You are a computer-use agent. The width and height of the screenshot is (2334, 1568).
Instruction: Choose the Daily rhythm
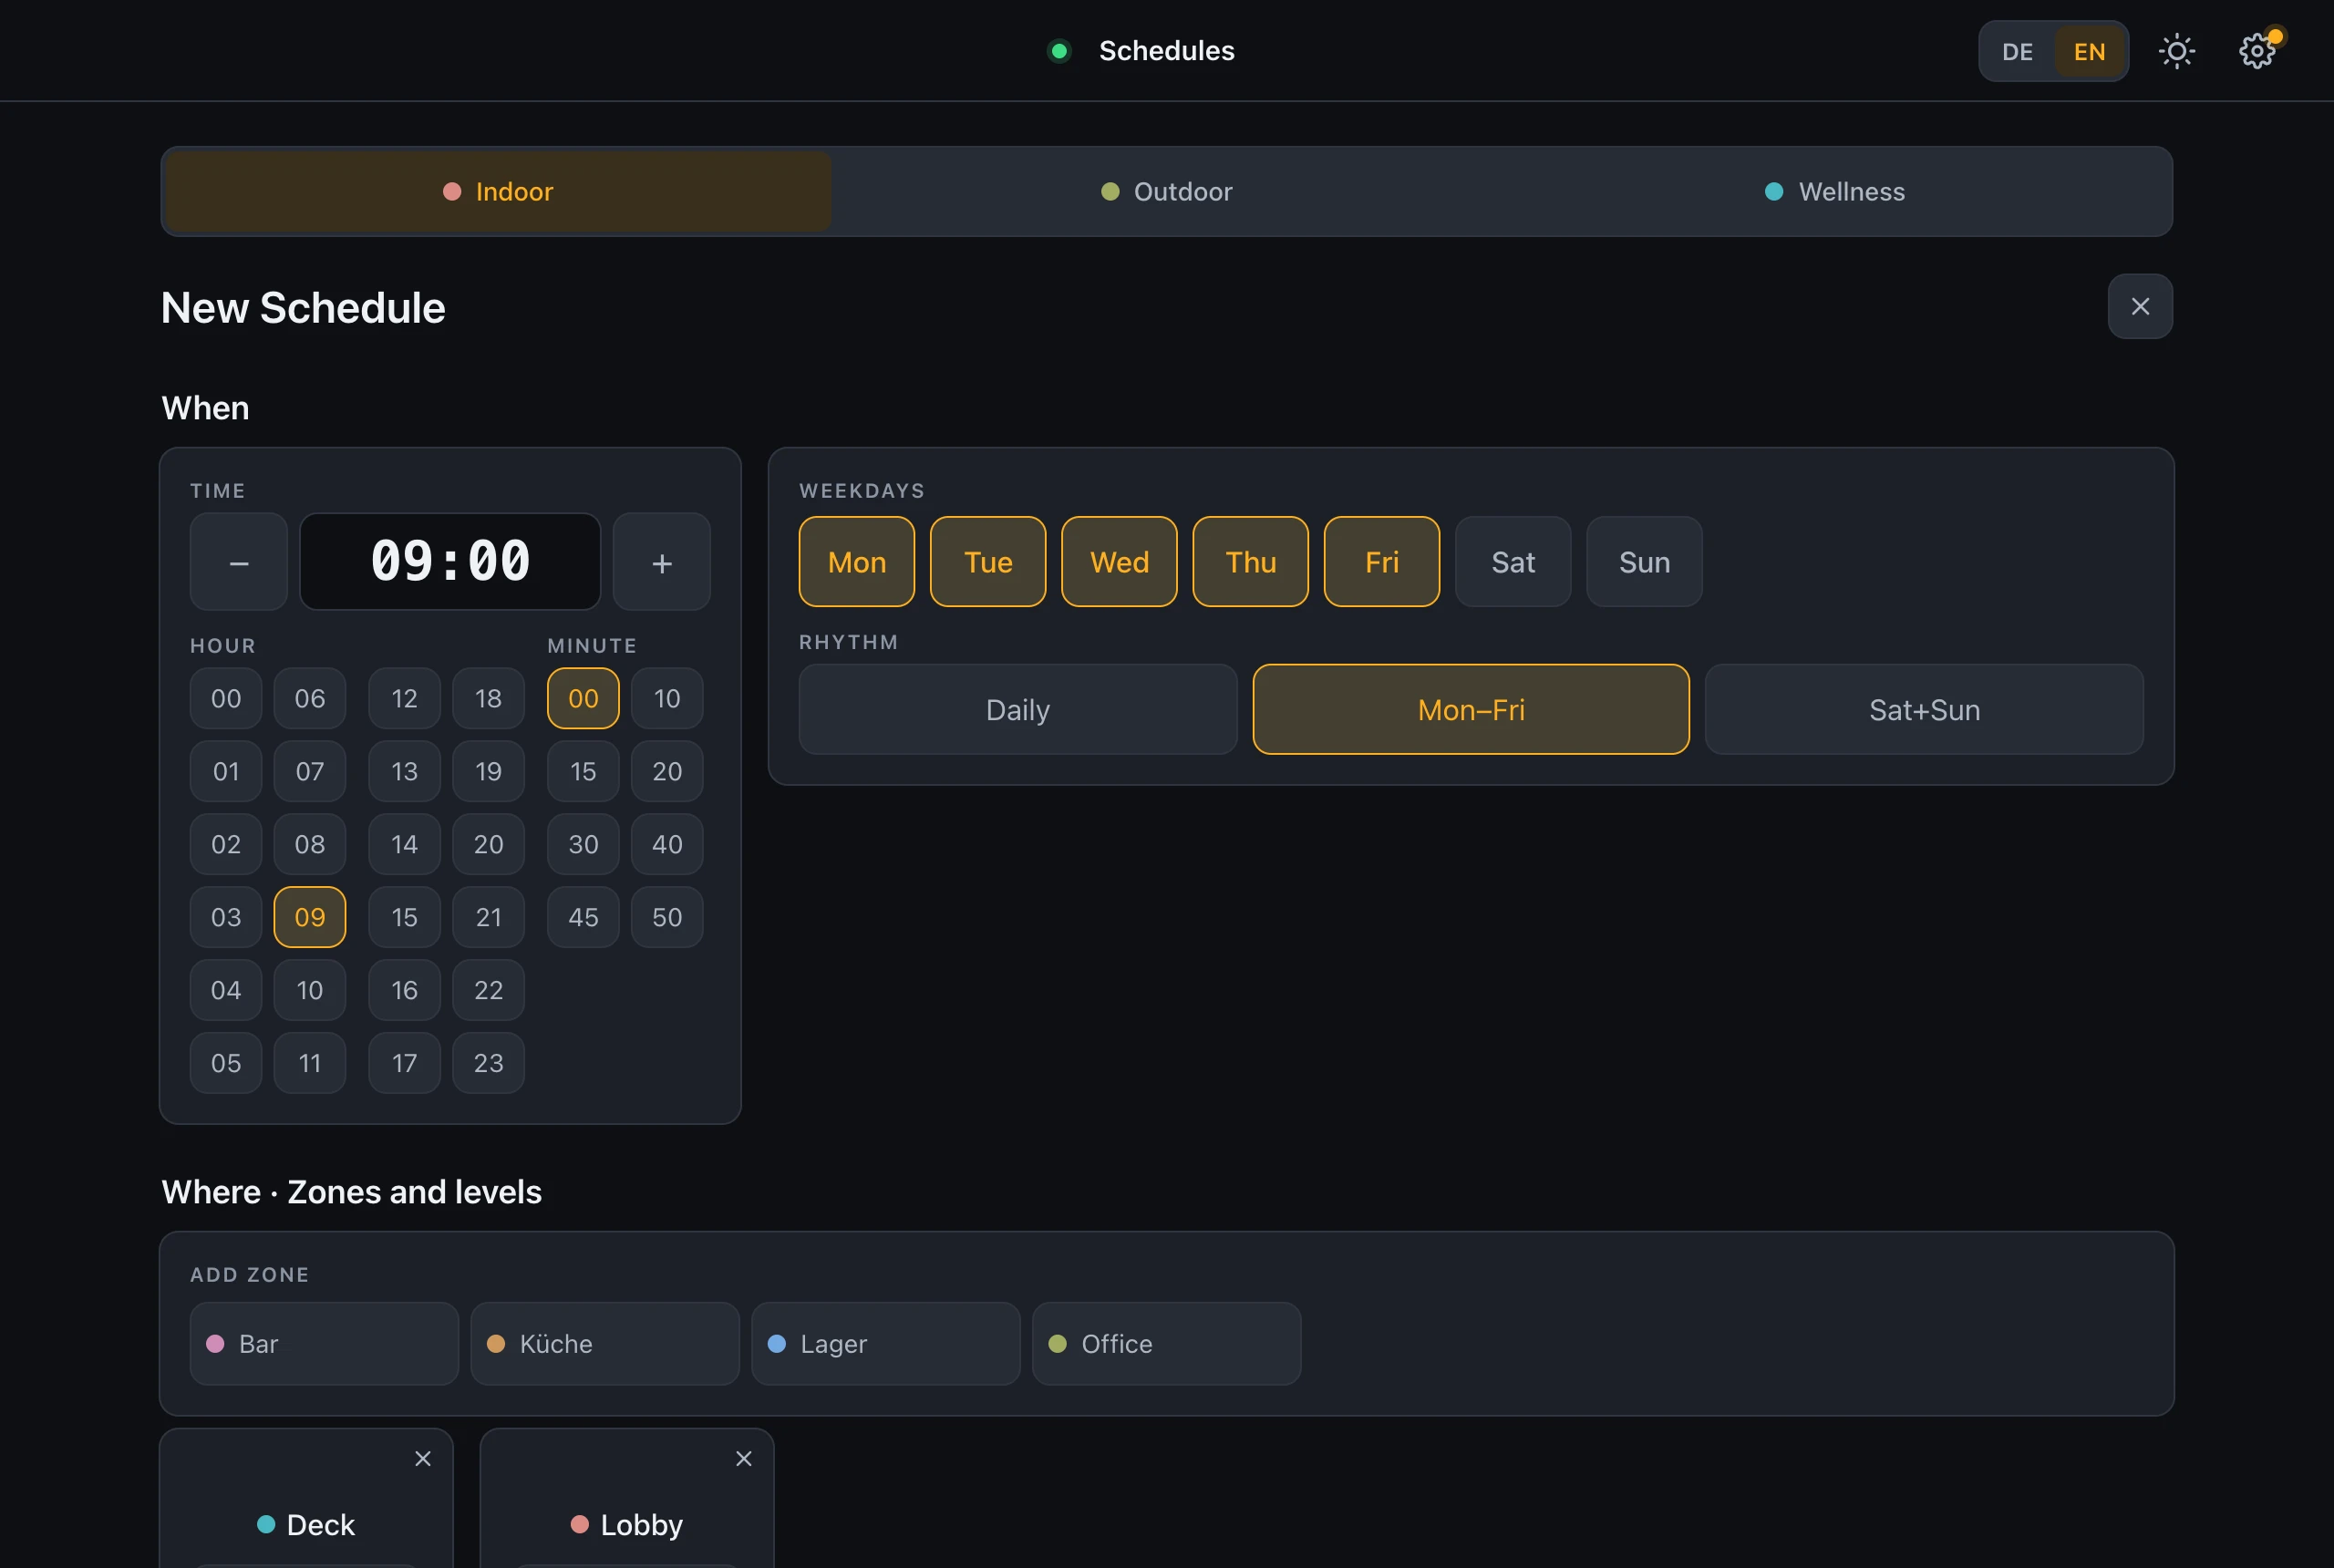pos(1018,709)
